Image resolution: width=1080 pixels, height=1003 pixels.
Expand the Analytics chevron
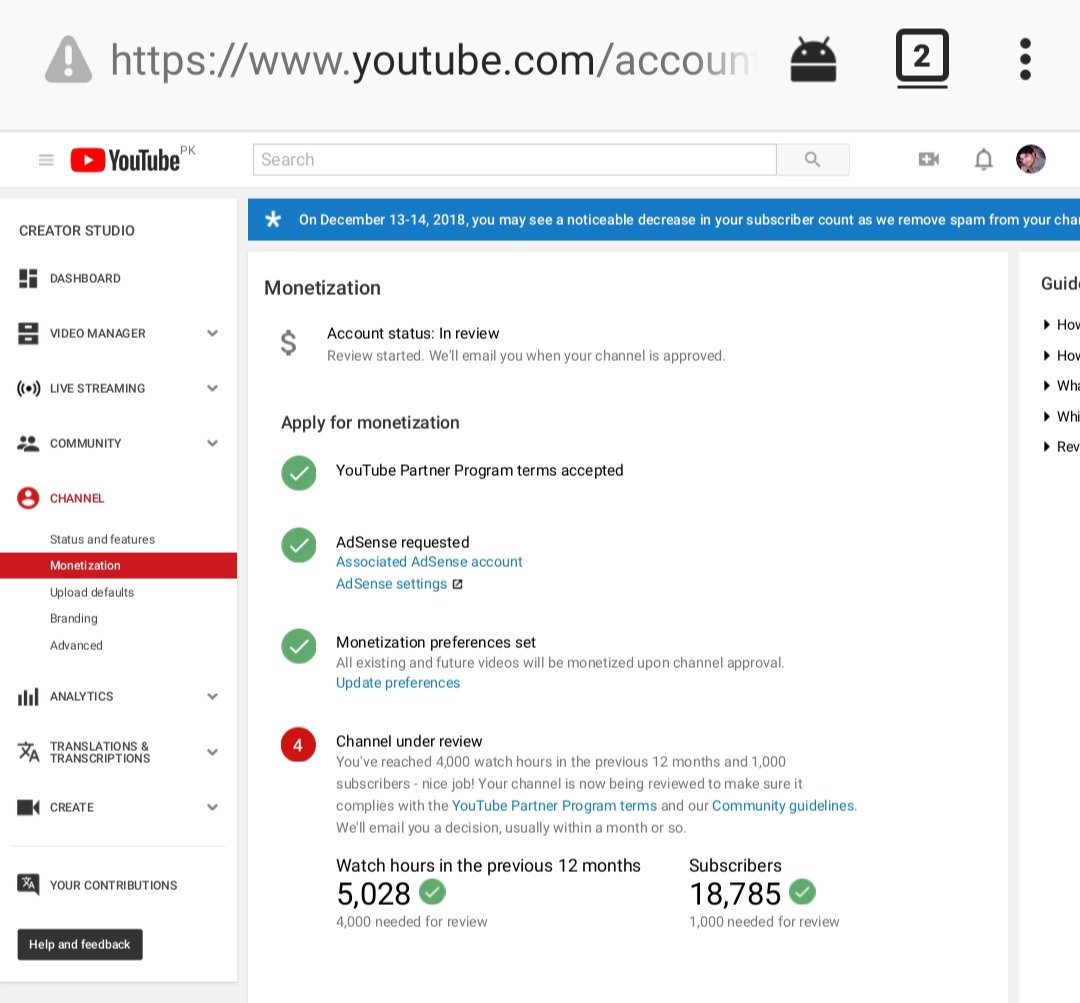(213, 696)
